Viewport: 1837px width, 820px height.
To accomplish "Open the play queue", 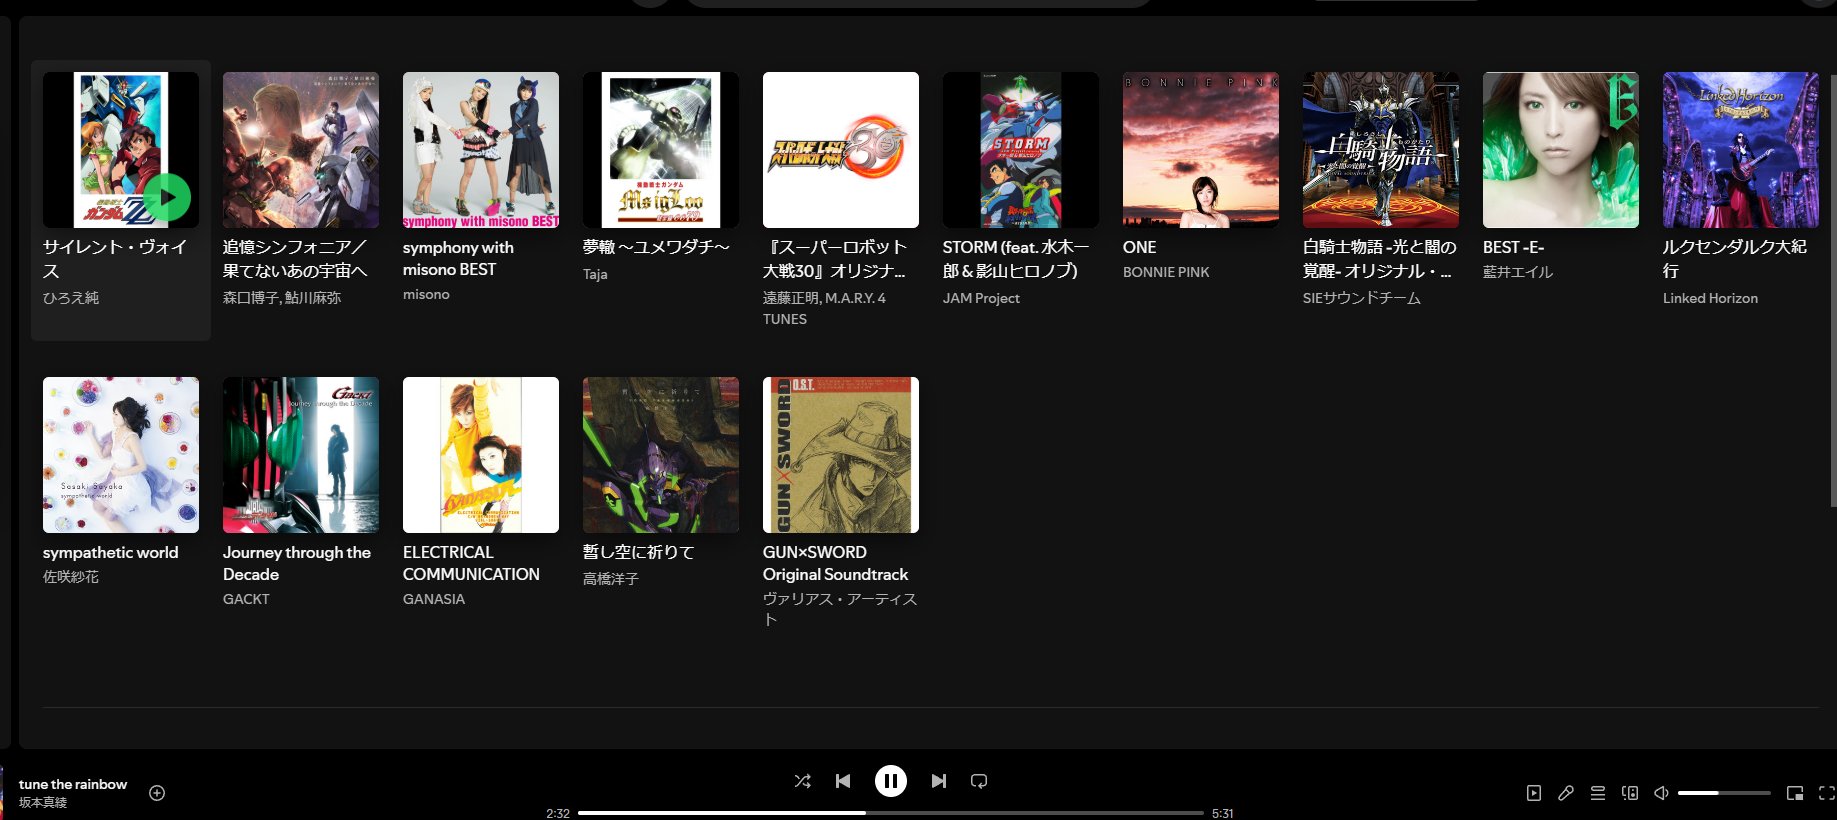I will 1598,793.
